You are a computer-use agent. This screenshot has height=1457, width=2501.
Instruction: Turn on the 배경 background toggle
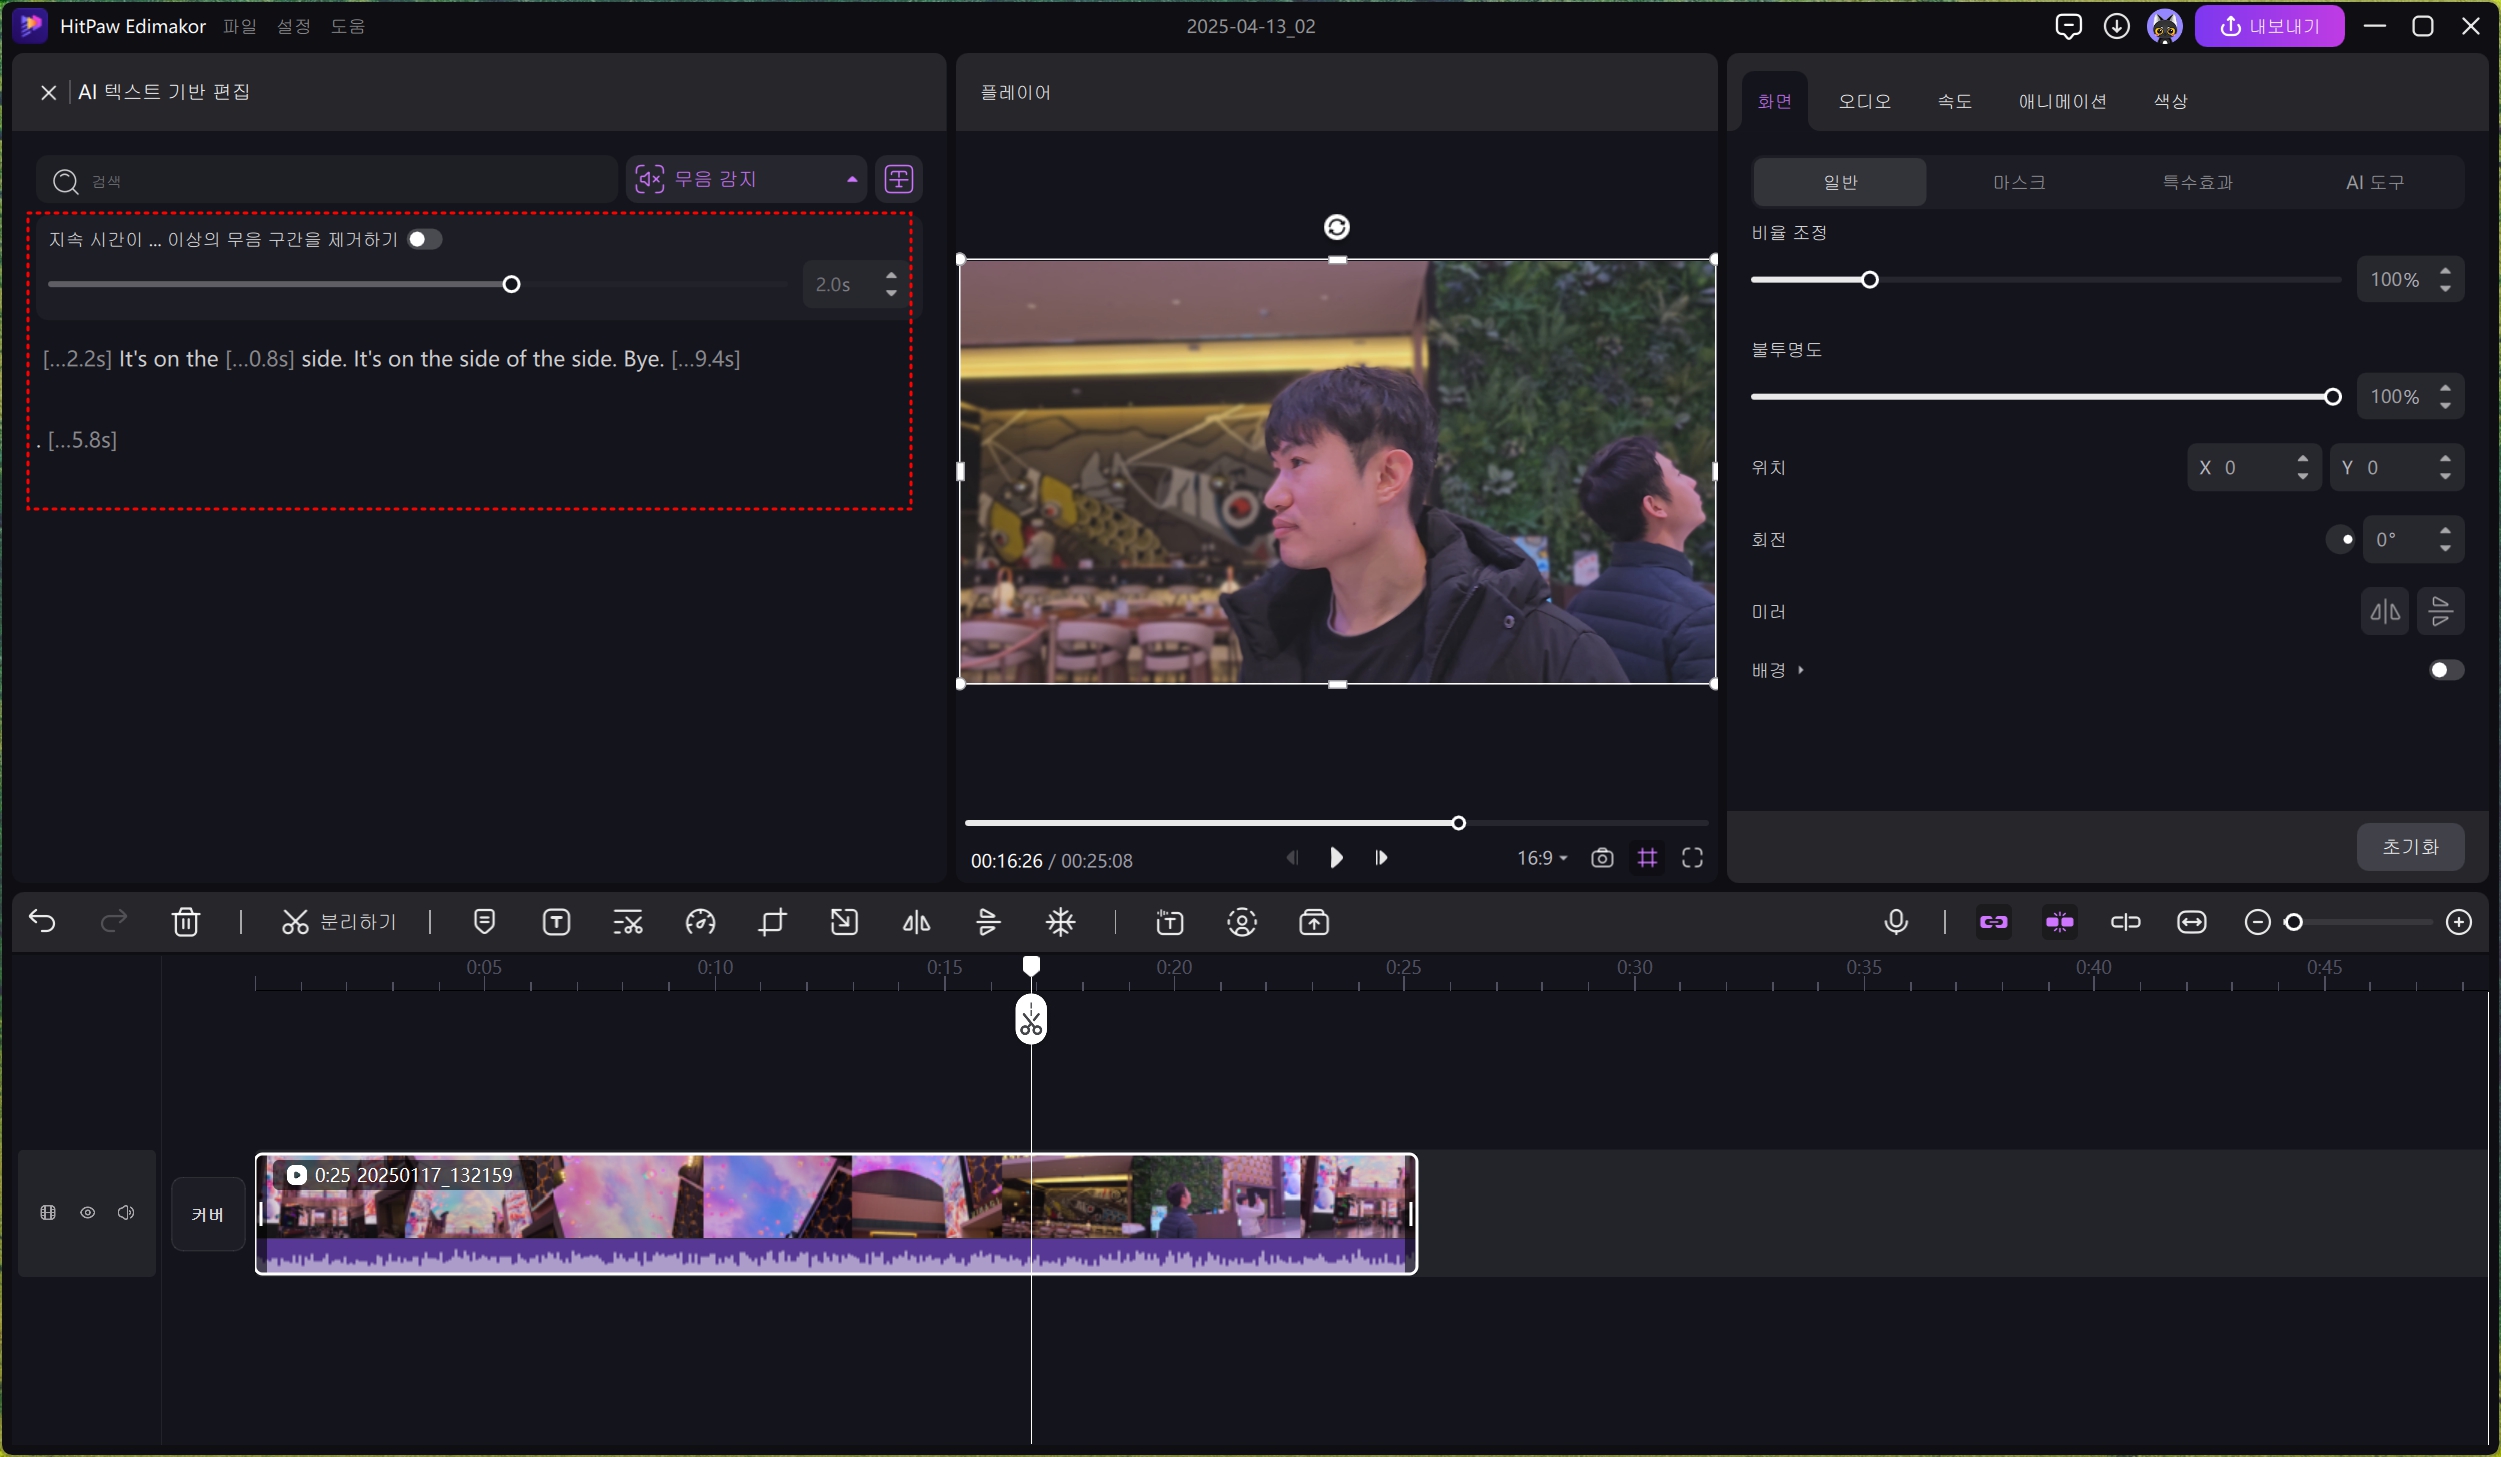[2445, 670]
